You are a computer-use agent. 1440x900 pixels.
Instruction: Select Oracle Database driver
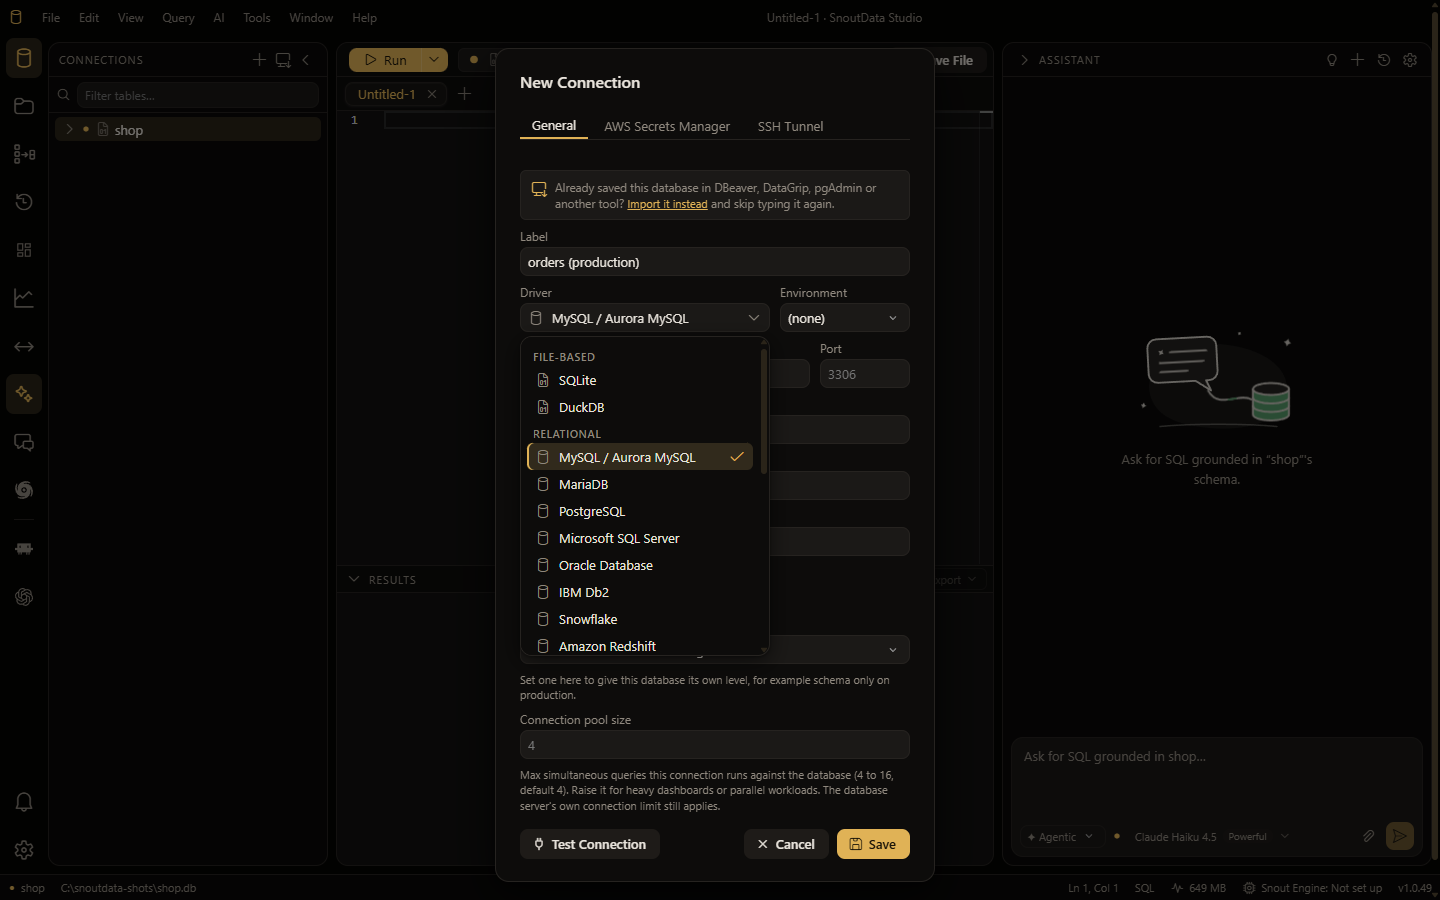click(640, 565)
